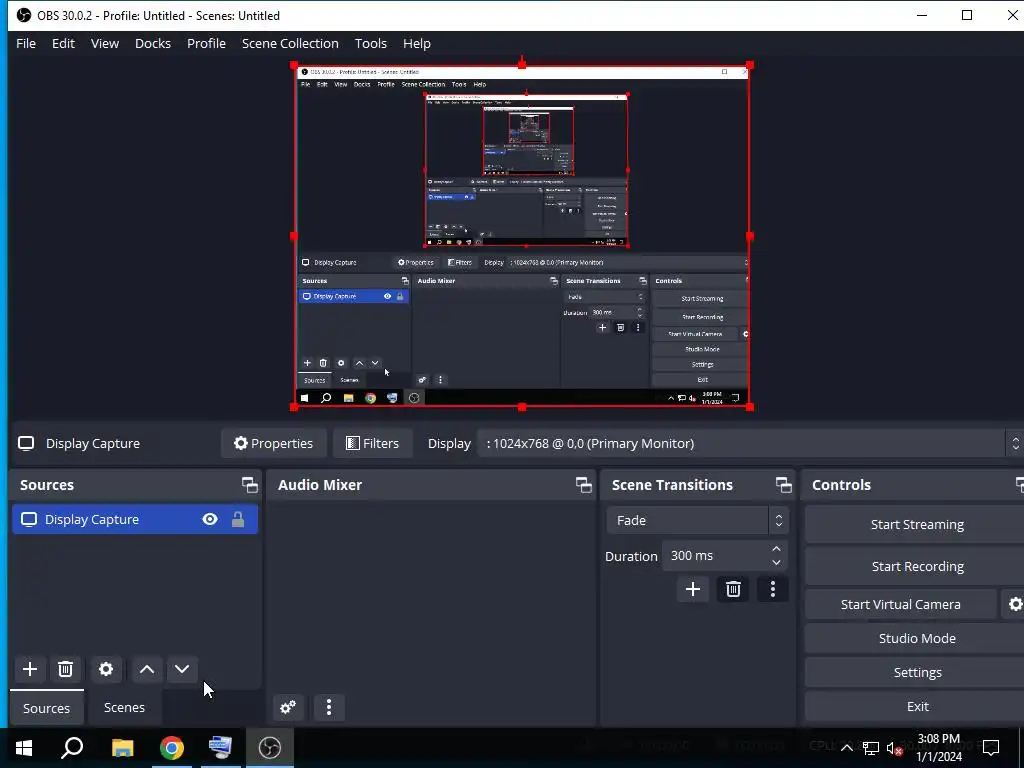1024x768 pixels.
Task: Click the network tray icon
Action: [x=871, y=748]
